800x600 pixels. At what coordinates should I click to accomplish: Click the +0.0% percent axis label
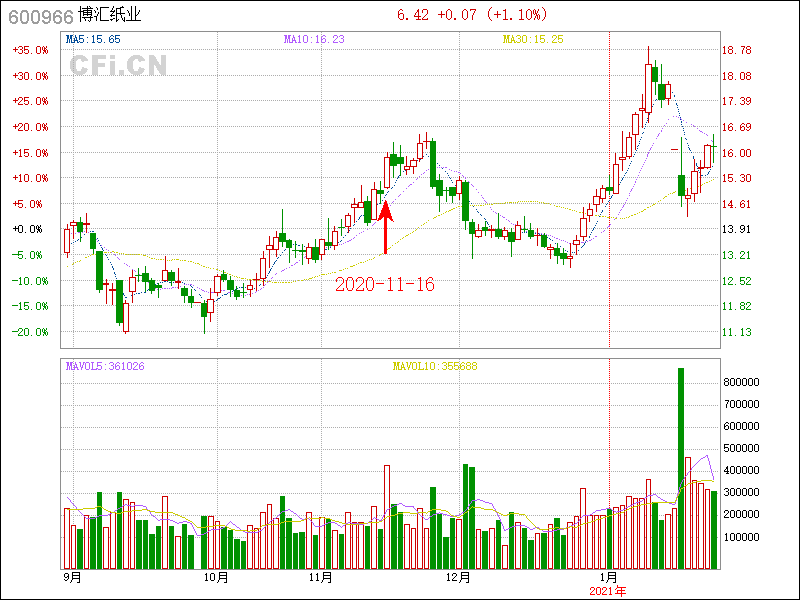click(x=28, y=230)
